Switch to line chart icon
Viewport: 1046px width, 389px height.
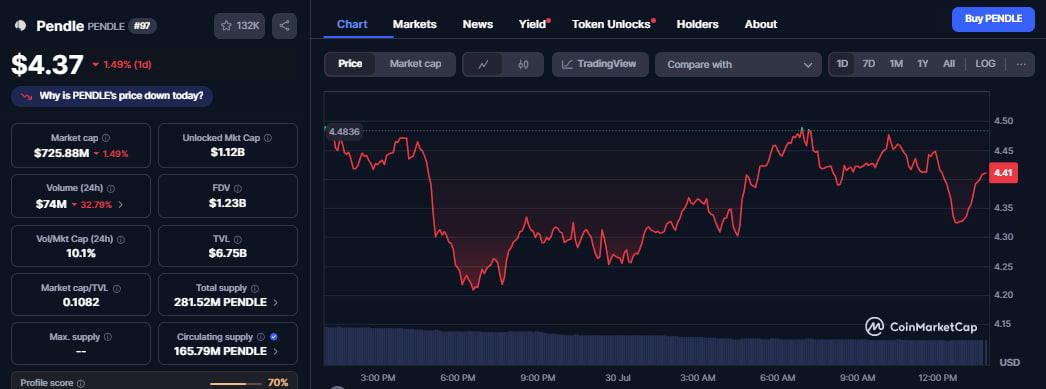[x=484, y=65]
